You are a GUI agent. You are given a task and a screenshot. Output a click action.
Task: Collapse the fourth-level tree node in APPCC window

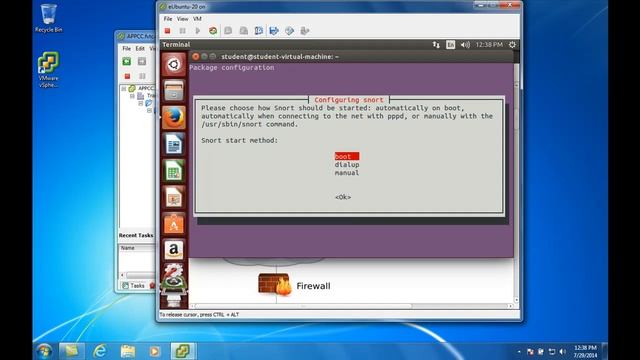(x=149, y=111)
